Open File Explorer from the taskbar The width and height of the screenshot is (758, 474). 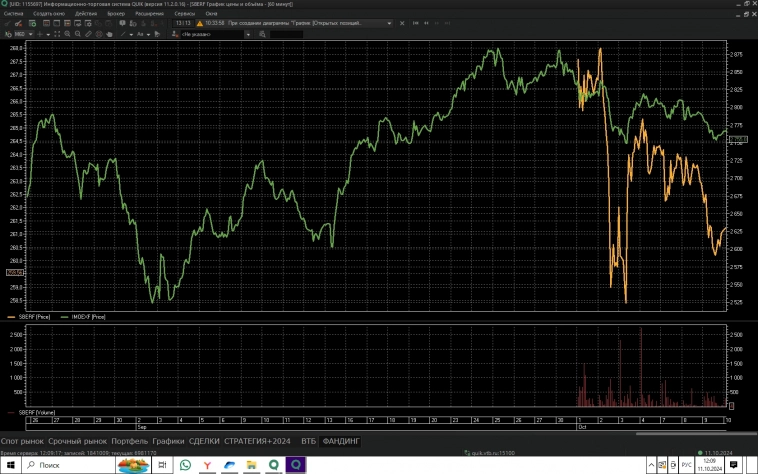(252, 465)
